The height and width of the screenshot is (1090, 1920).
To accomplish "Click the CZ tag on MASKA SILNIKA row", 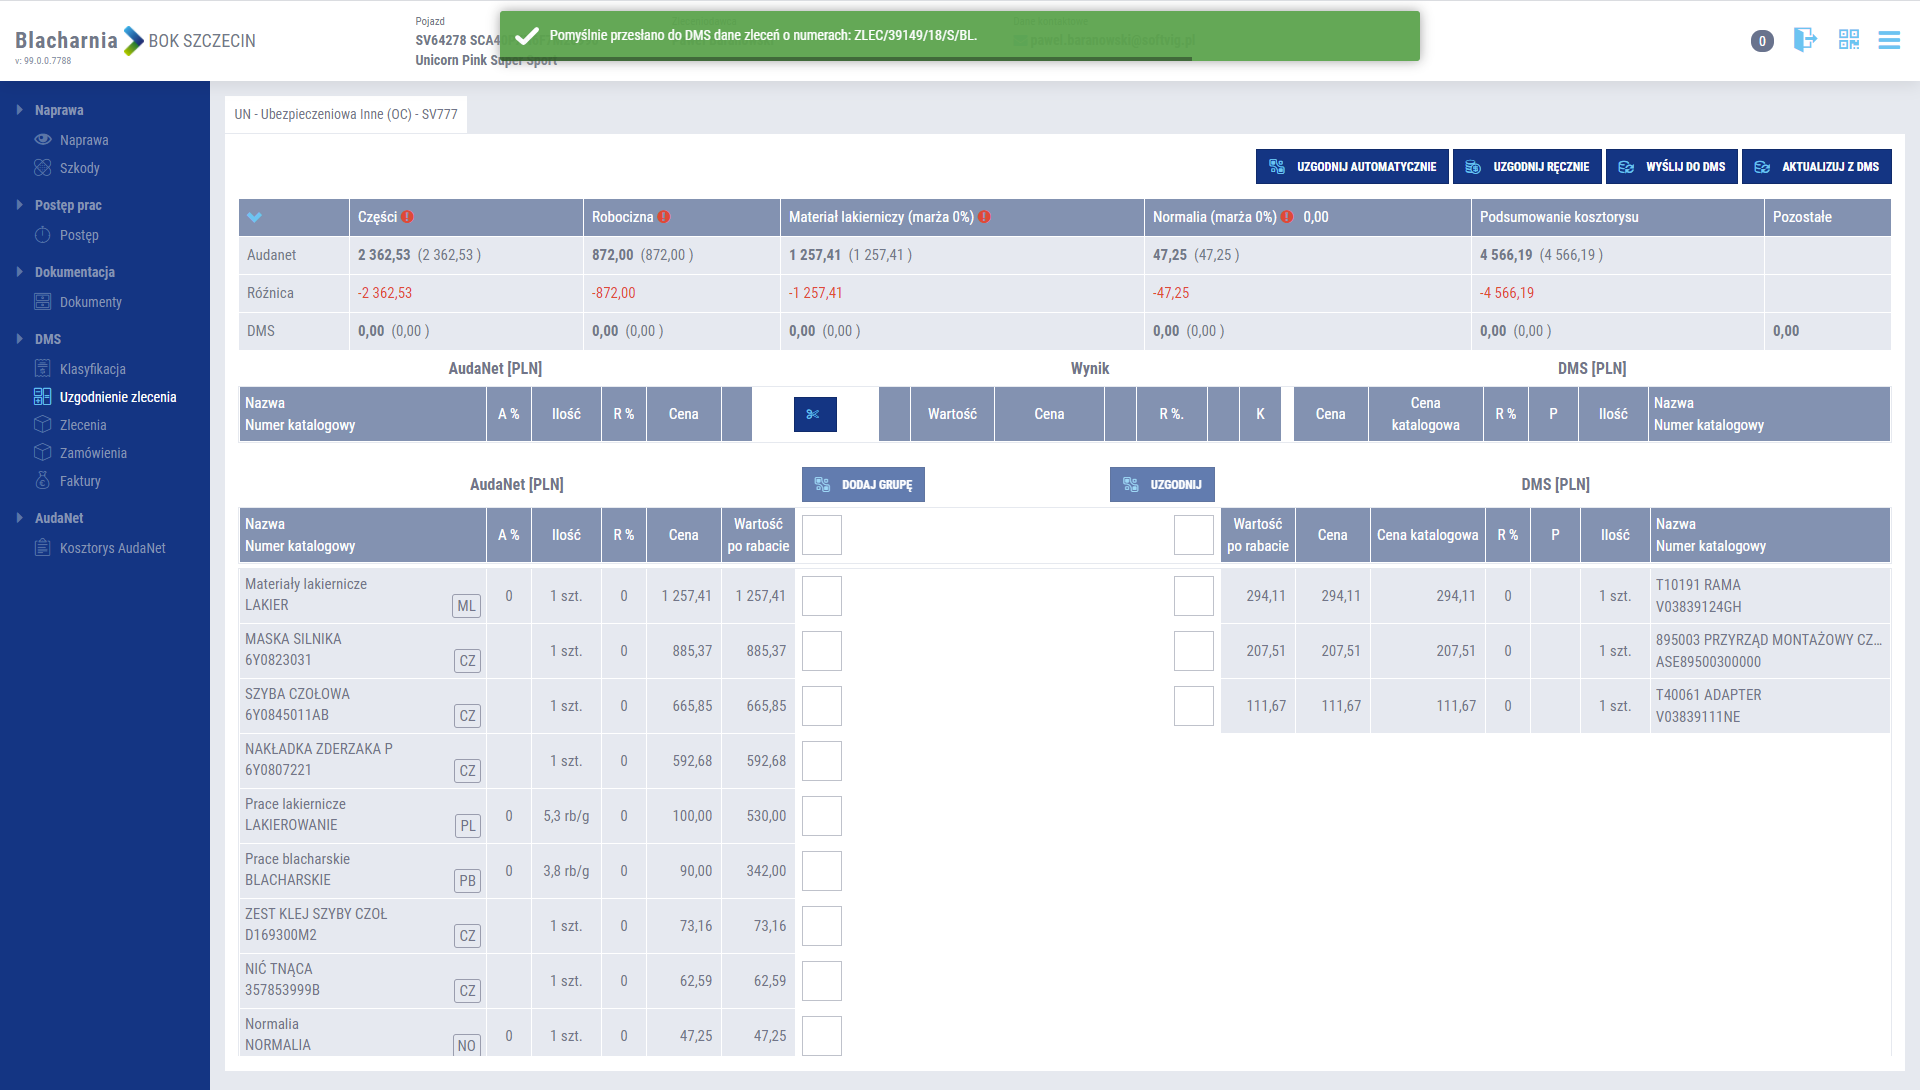I will [467, 661].
